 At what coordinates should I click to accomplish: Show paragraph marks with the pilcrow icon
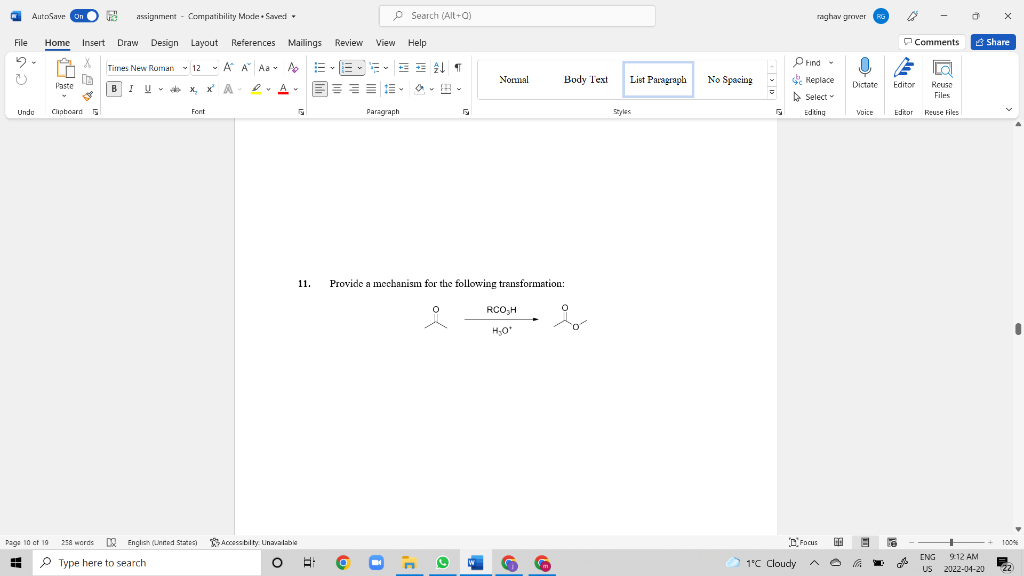(x=457, y=67)
